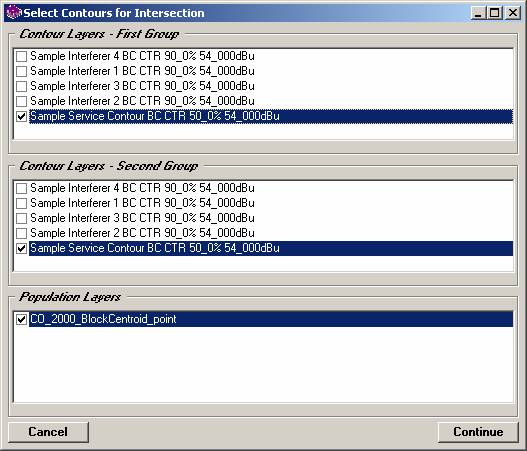Uncheck Sample Service Contour in Second Group
This screenshot has height=451, width=527.
coord(22,248)
